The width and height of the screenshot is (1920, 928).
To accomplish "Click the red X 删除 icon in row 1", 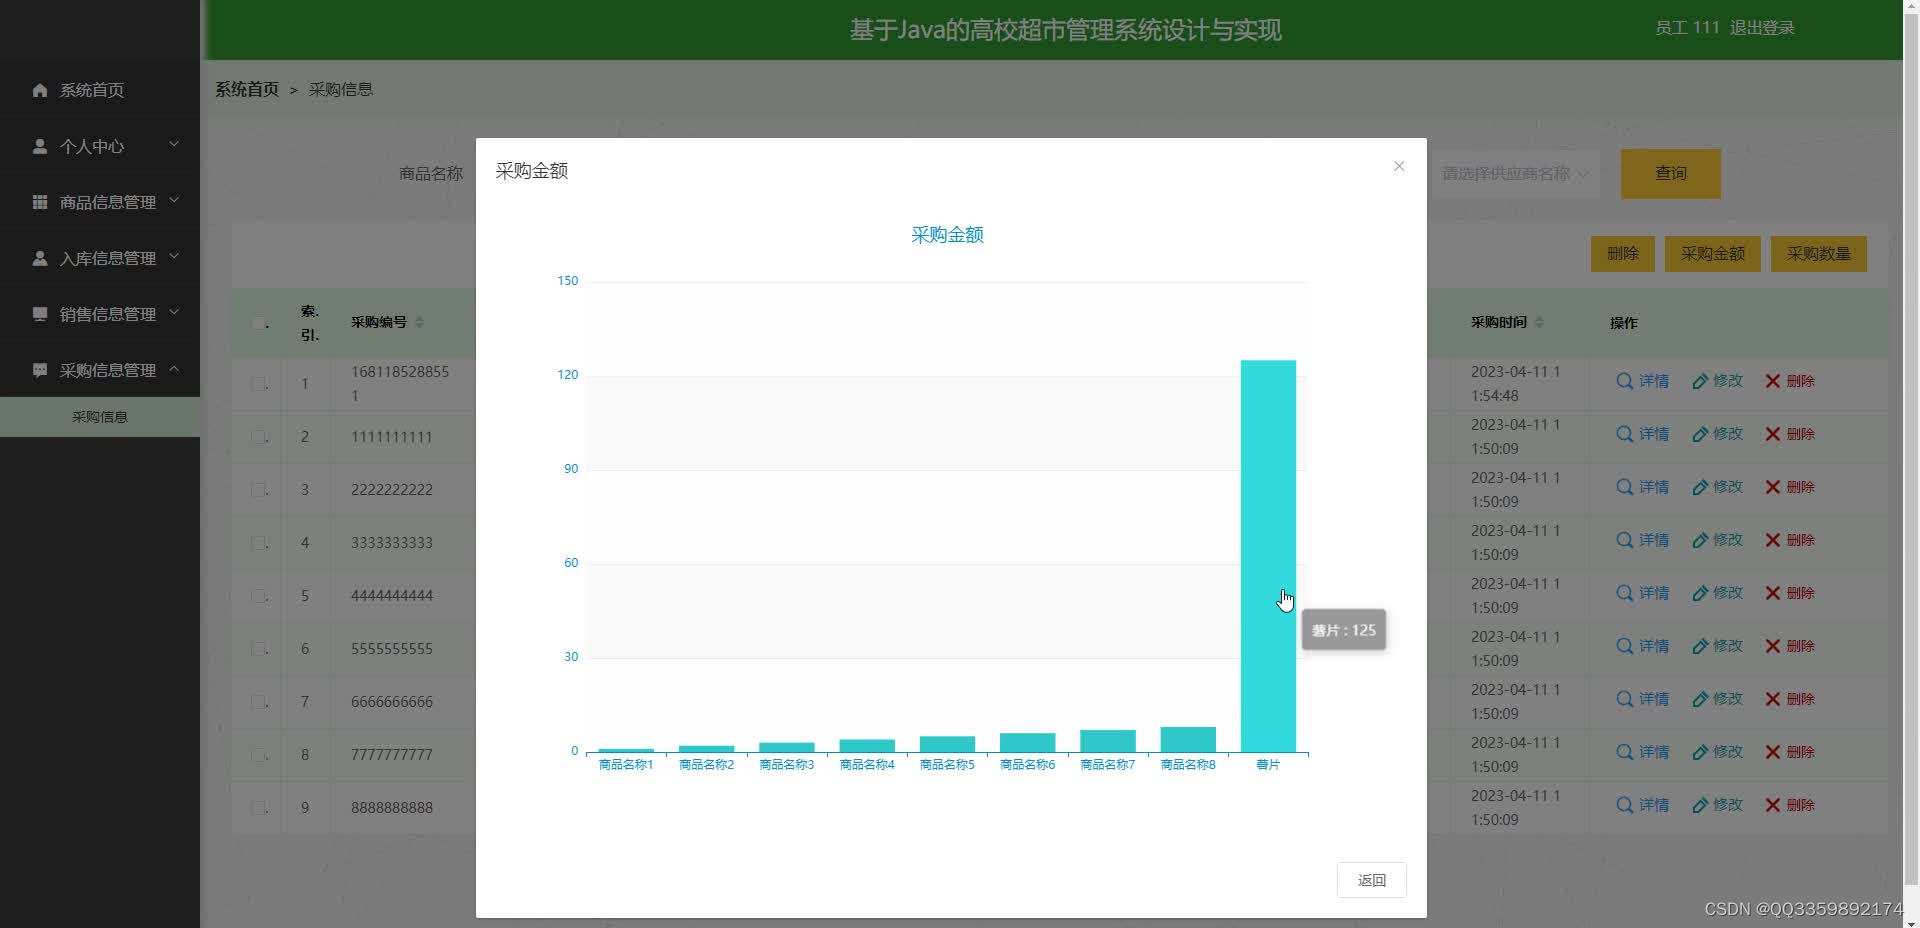I will 1773,381.
